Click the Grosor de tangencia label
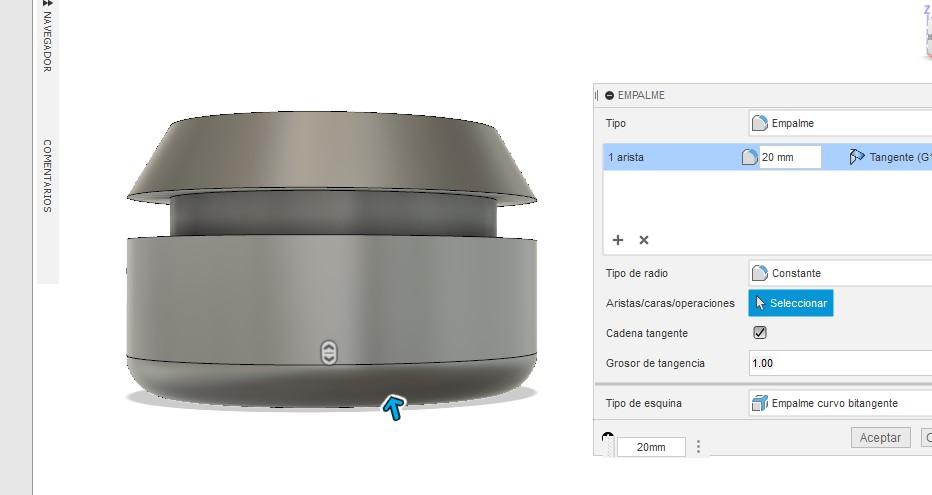The image size is (932, 495). click(655, 363)
